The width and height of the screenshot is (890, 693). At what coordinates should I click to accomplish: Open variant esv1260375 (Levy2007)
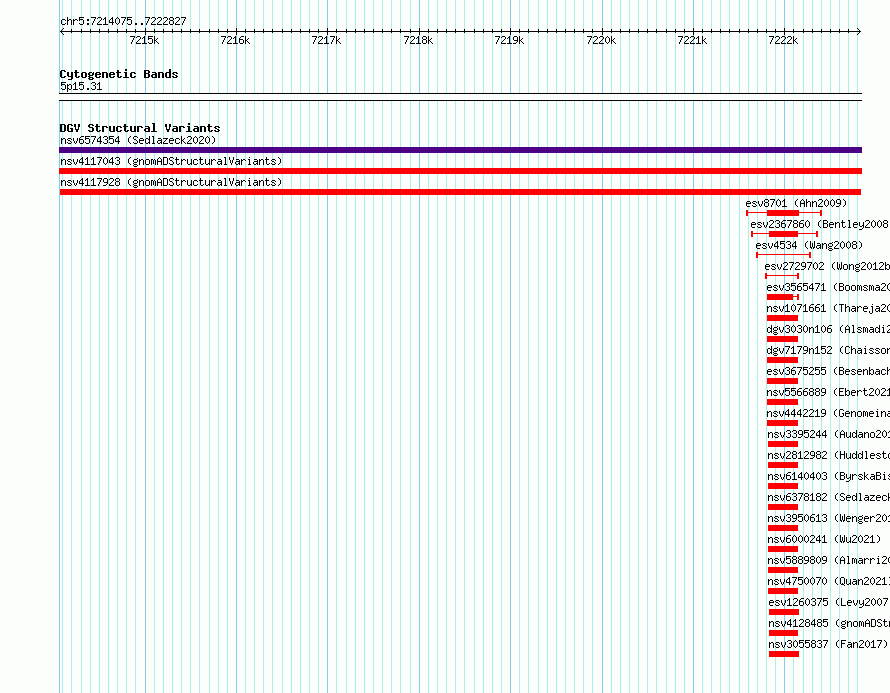click(x=829, y=602)
